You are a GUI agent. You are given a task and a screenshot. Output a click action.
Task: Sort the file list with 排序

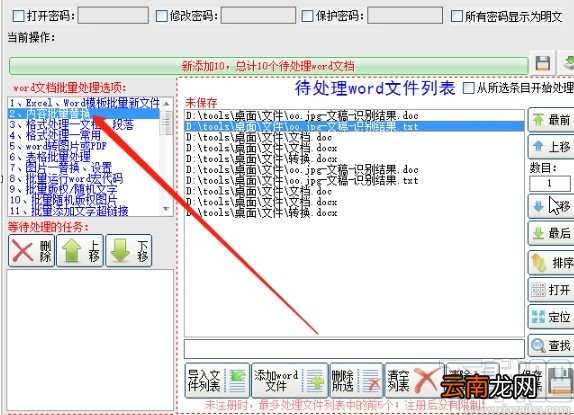click(552, 263)
